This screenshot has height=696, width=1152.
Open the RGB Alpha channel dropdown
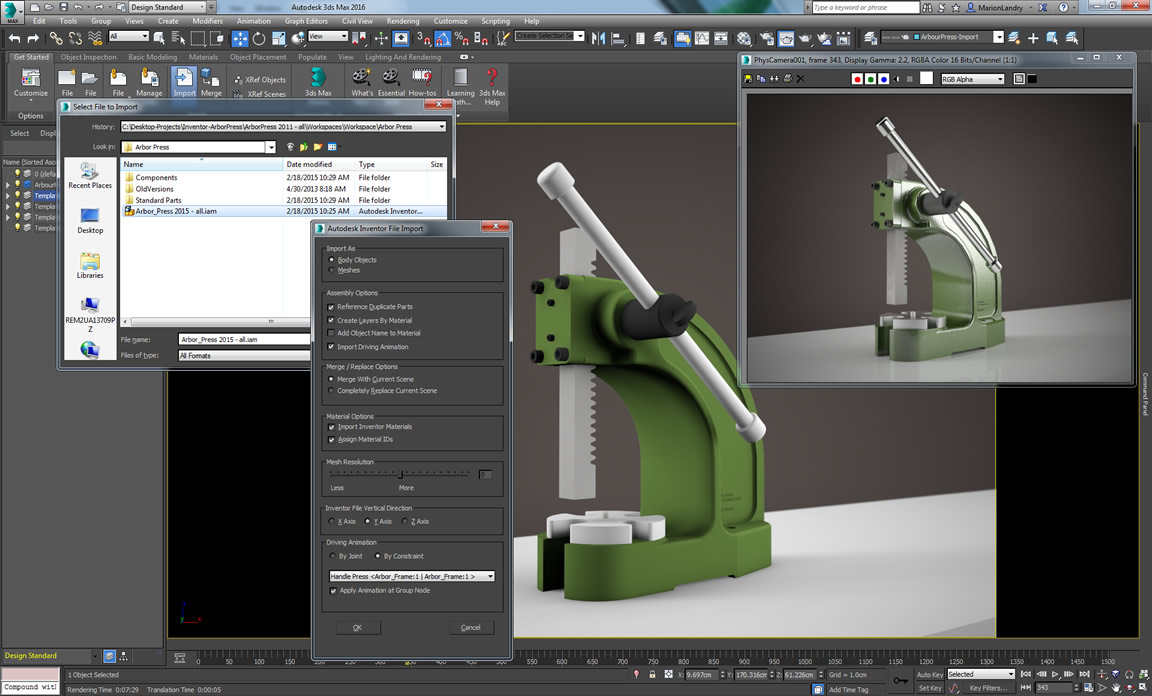972,79
